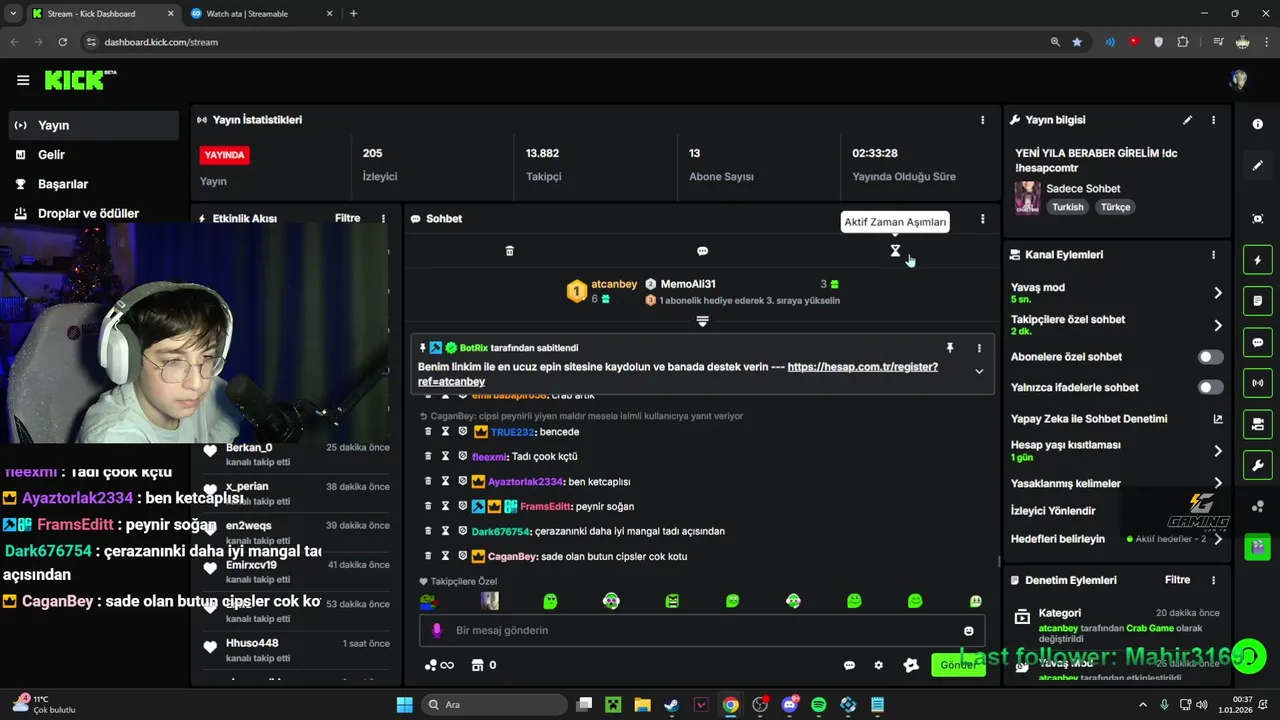
Task: Click Filtre in Etkinlik Akışı panel
Action: click(x=348, y=218)
